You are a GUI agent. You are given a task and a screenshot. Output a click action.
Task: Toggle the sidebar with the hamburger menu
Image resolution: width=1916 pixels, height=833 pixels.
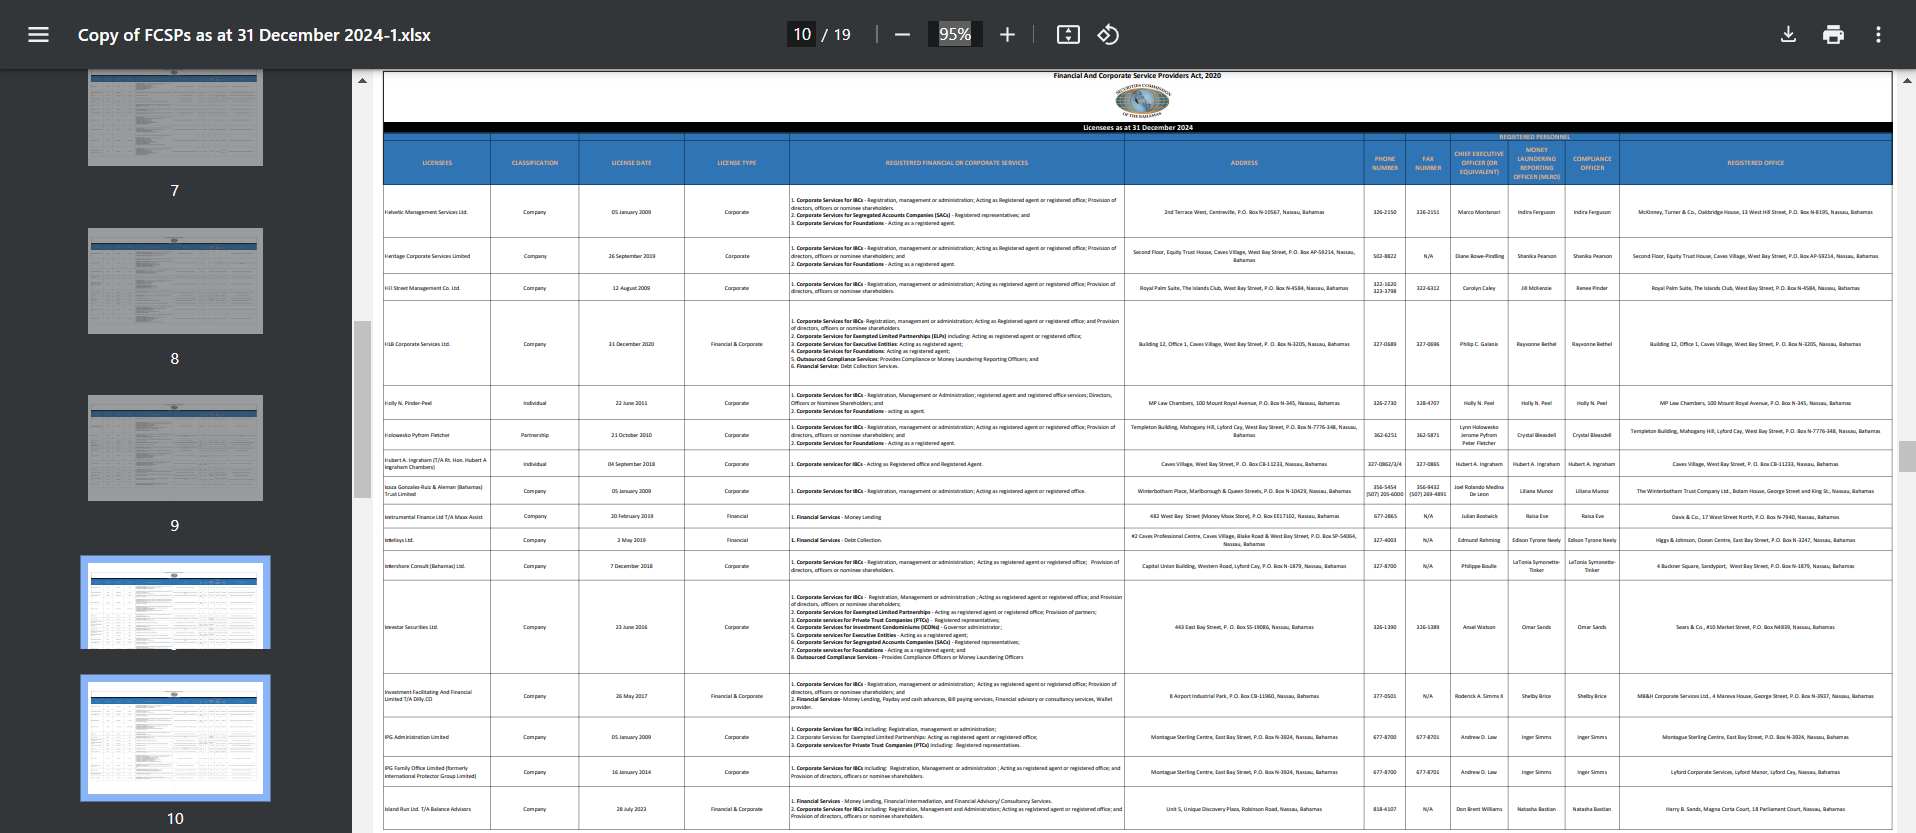click(38, 35)
